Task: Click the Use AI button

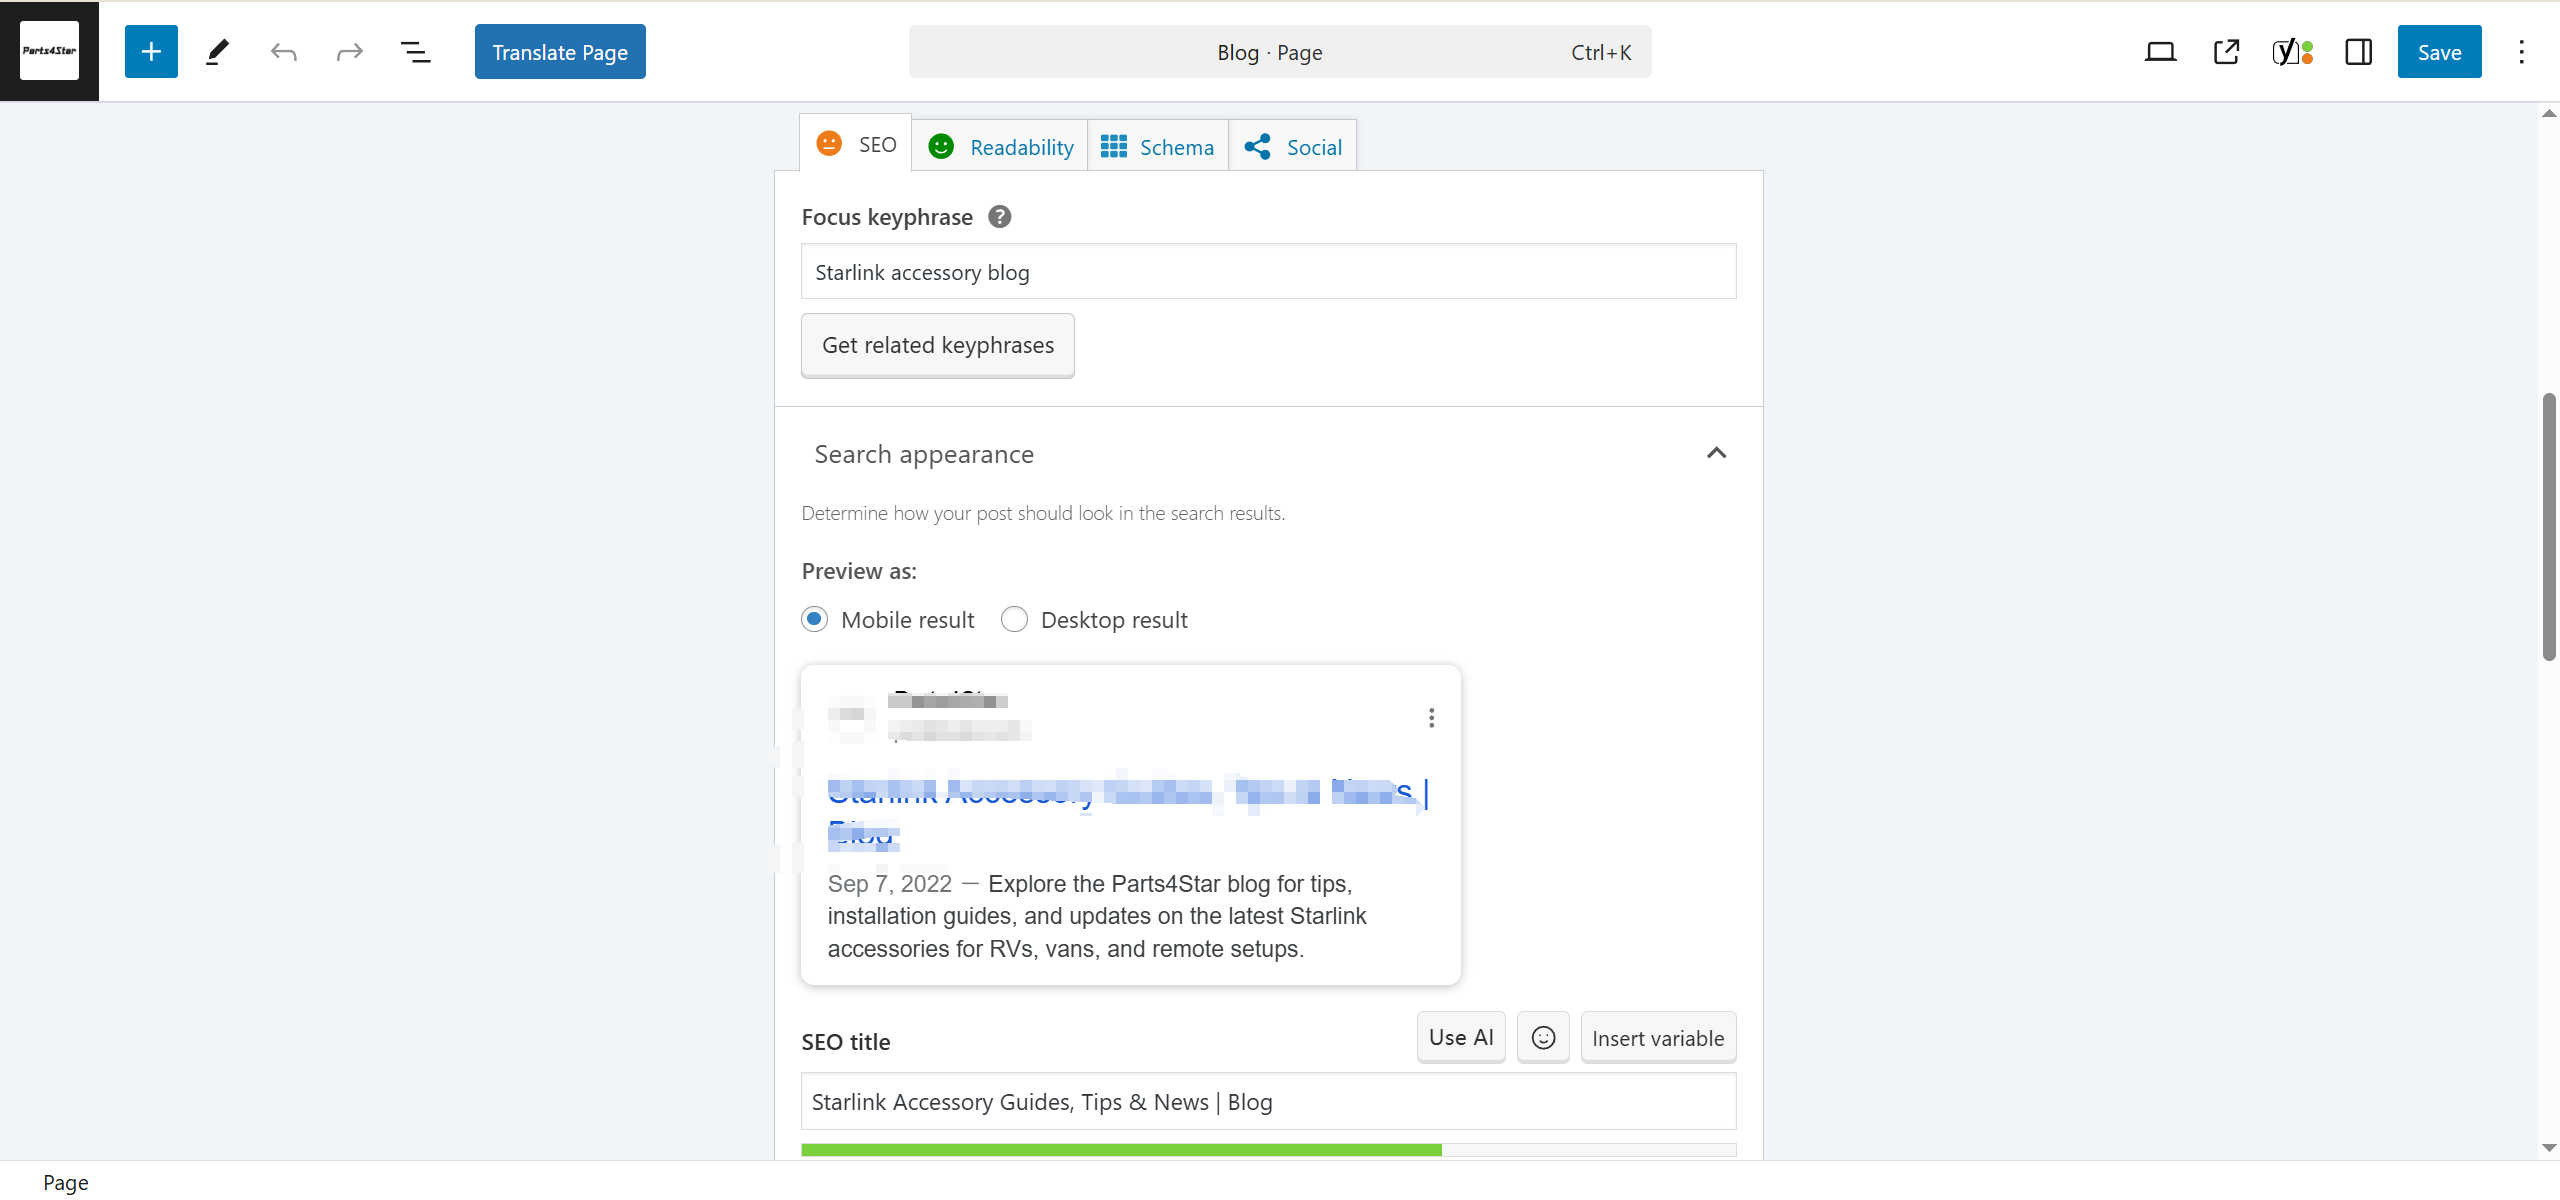Action: coord(1460,1037)
